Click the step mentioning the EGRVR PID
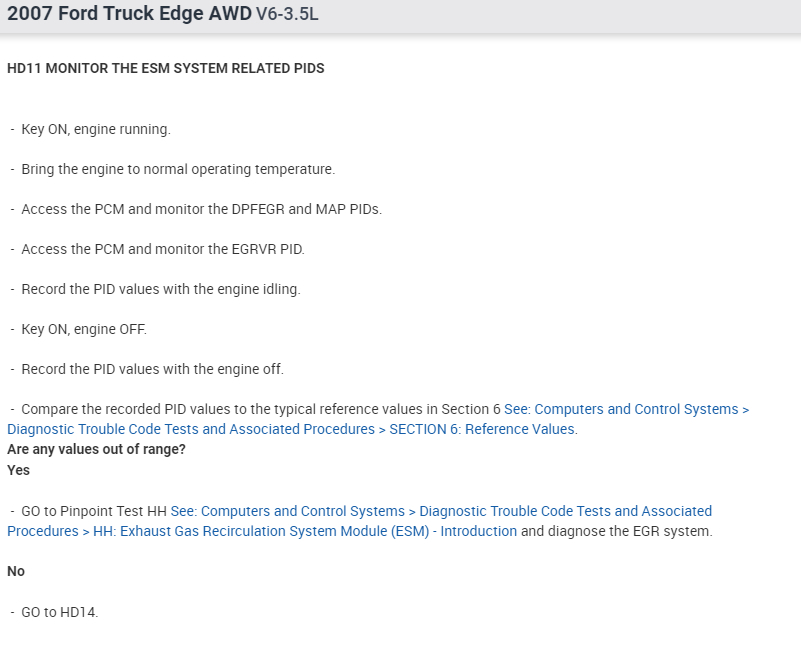The image size is (801, 659). pos(162,249)
